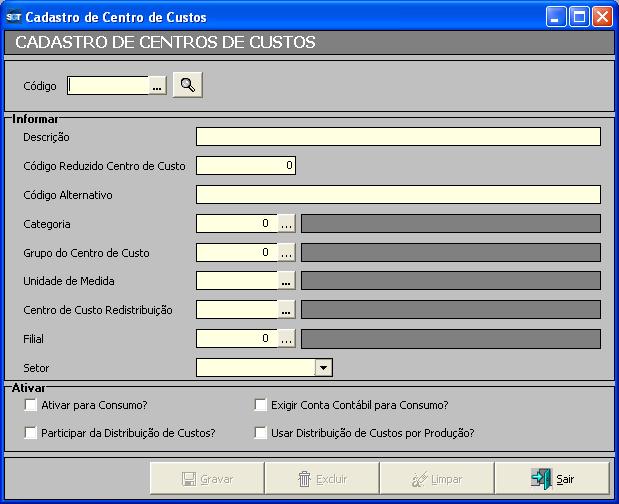Select the Filial code field
Image resolution: width=619 pixels, height=504 pixels.
coord(236,339)
